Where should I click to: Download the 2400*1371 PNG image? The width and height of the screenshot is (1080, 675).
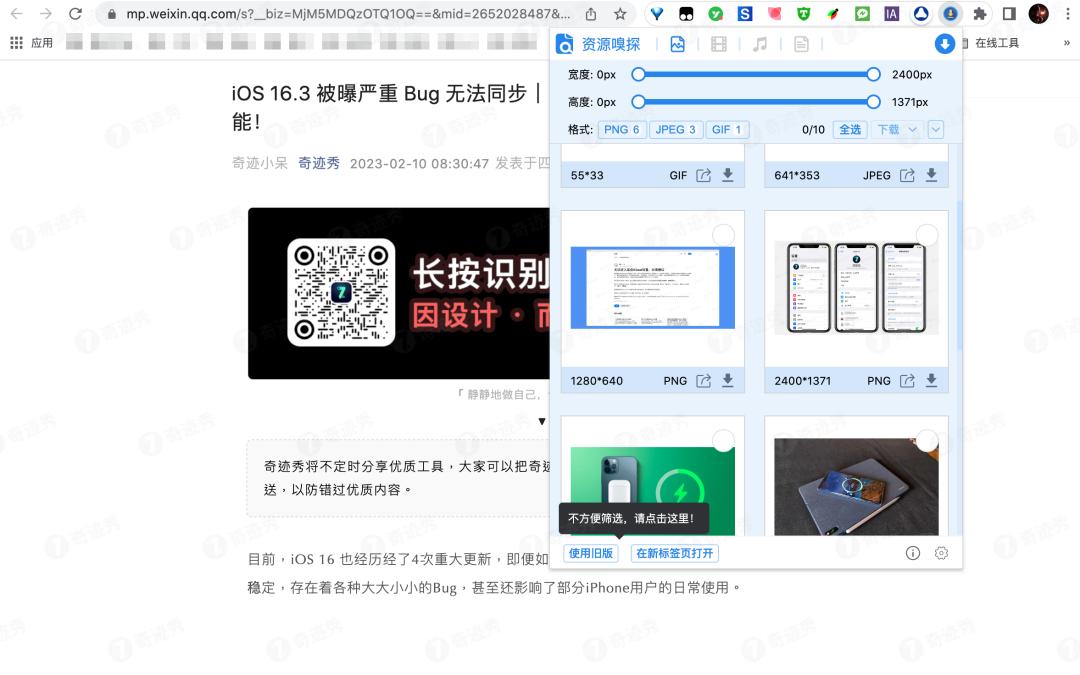[931, 380]
